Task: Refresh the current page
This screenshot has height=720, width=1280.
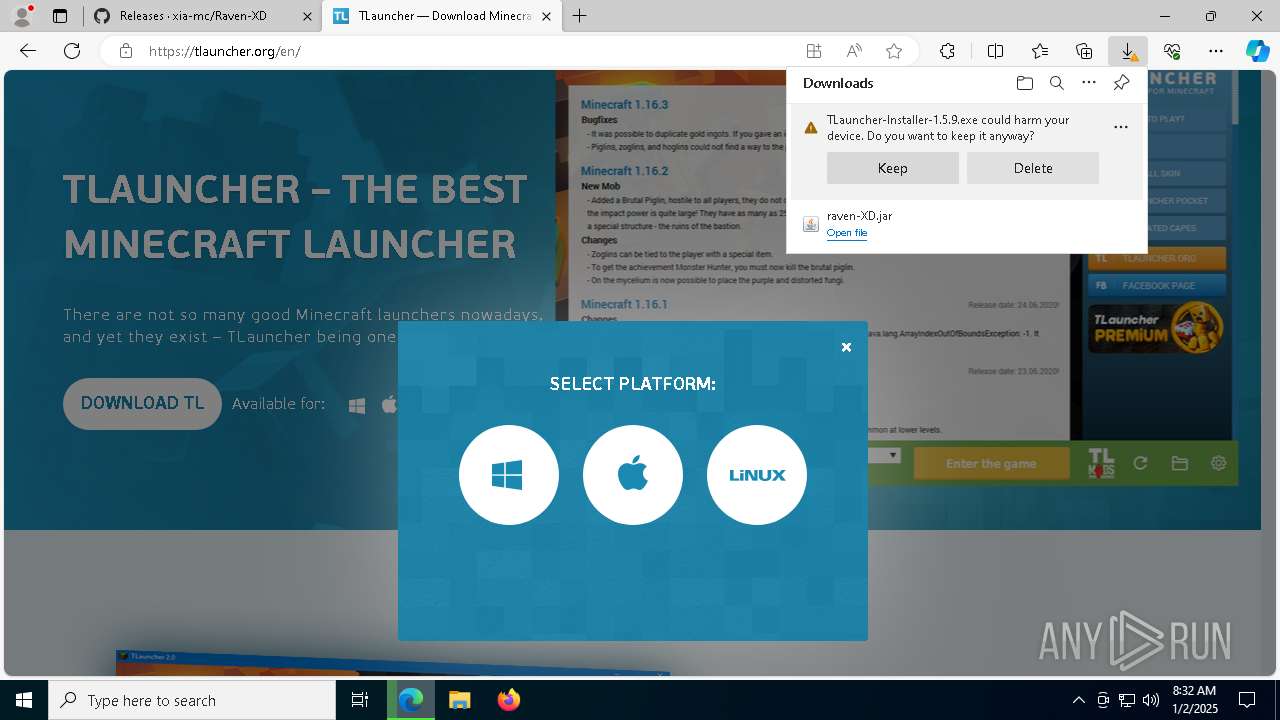Action: pos(72,51)
